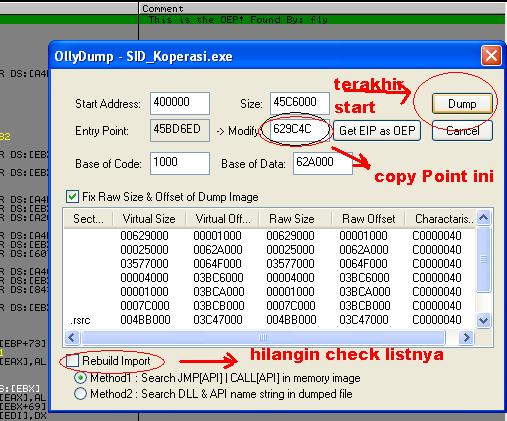This screenshot has height=421, width=507.
Task: Click the horizontal scroll left arrow
Action: (72, 337)
